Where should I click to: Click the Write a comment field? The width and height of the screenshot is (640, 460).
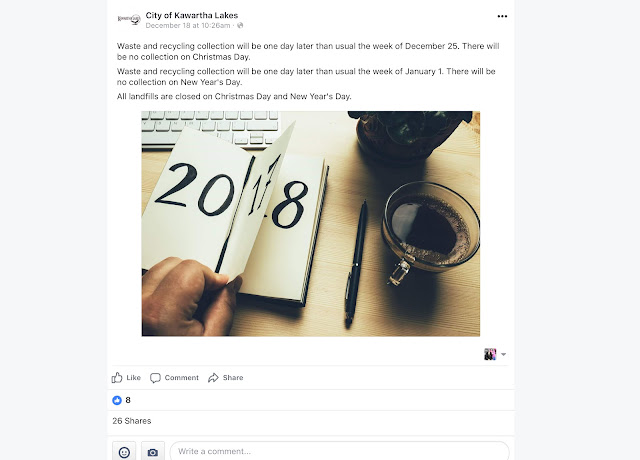click(340, 451)
